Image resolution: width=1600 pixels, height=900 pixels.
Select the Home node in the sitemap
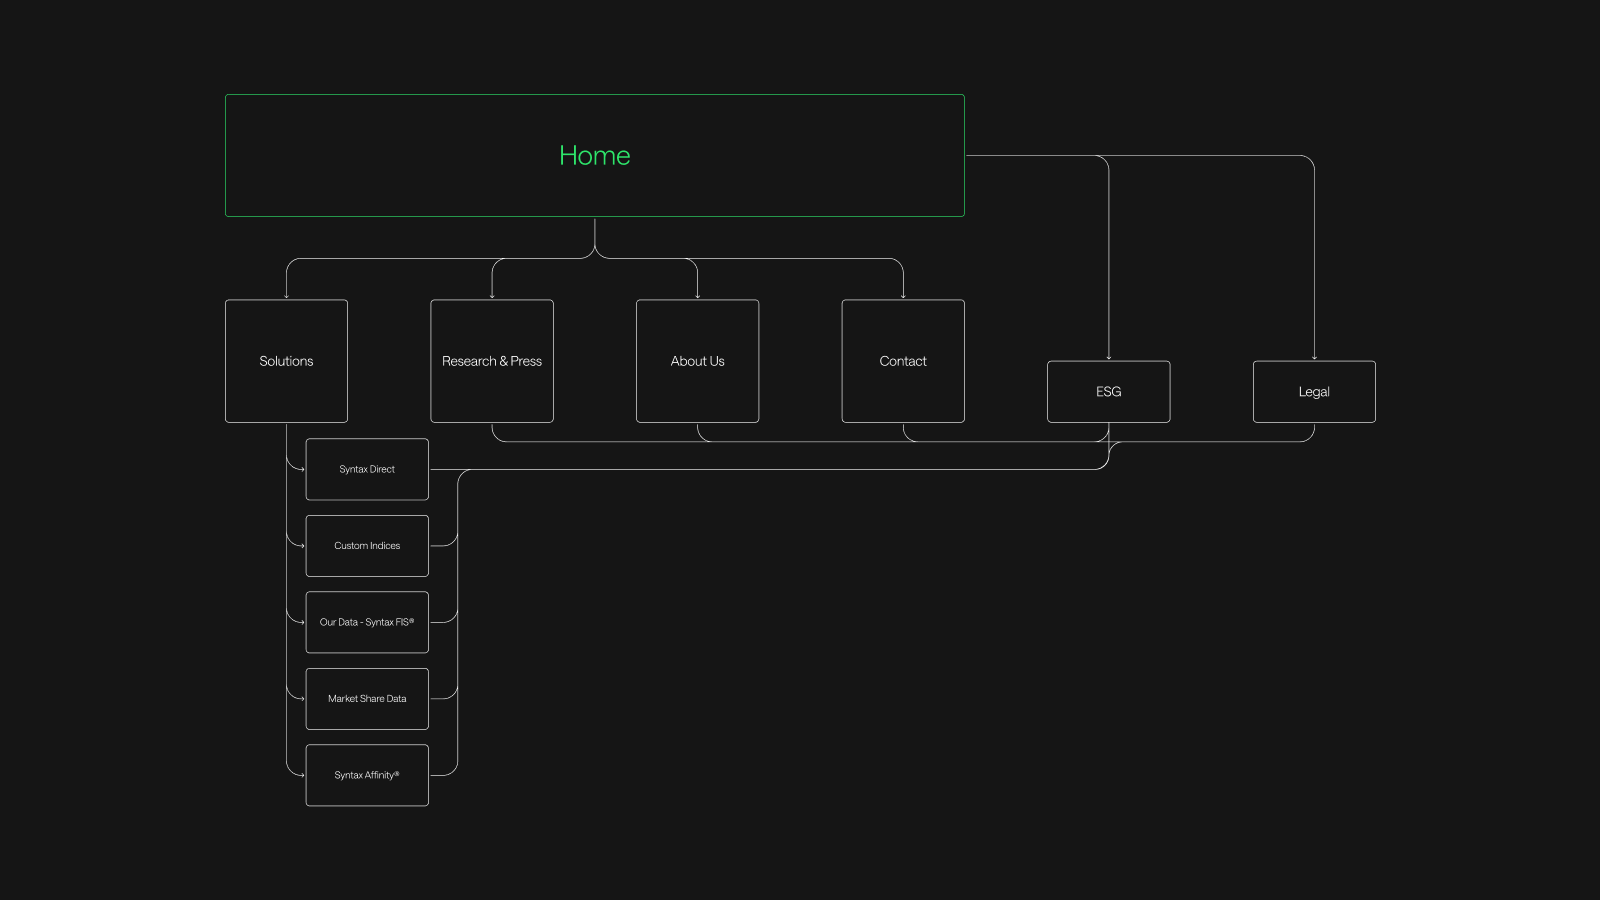pos(595,155)
